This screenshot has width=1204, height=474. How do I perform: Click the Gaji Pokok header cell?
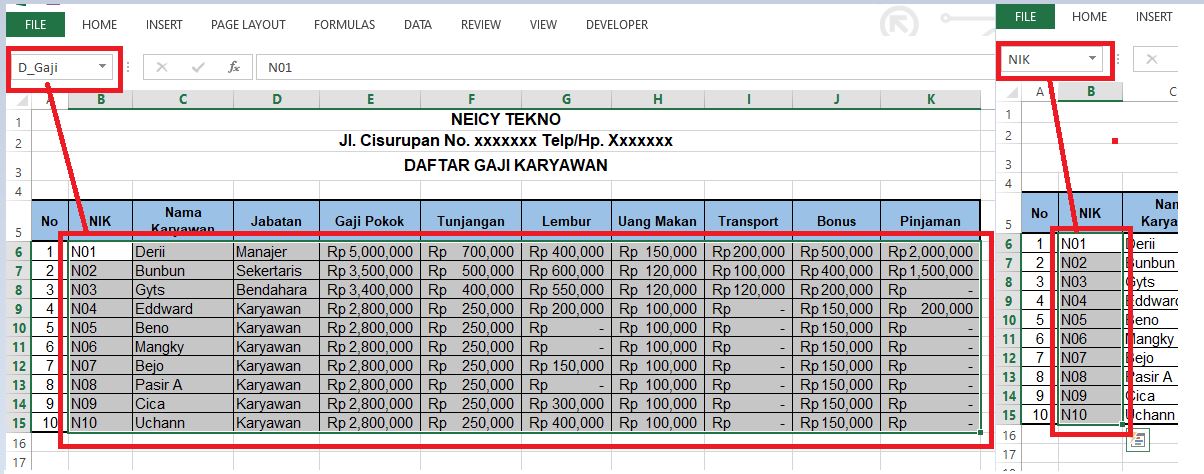(x=371, y=221)
